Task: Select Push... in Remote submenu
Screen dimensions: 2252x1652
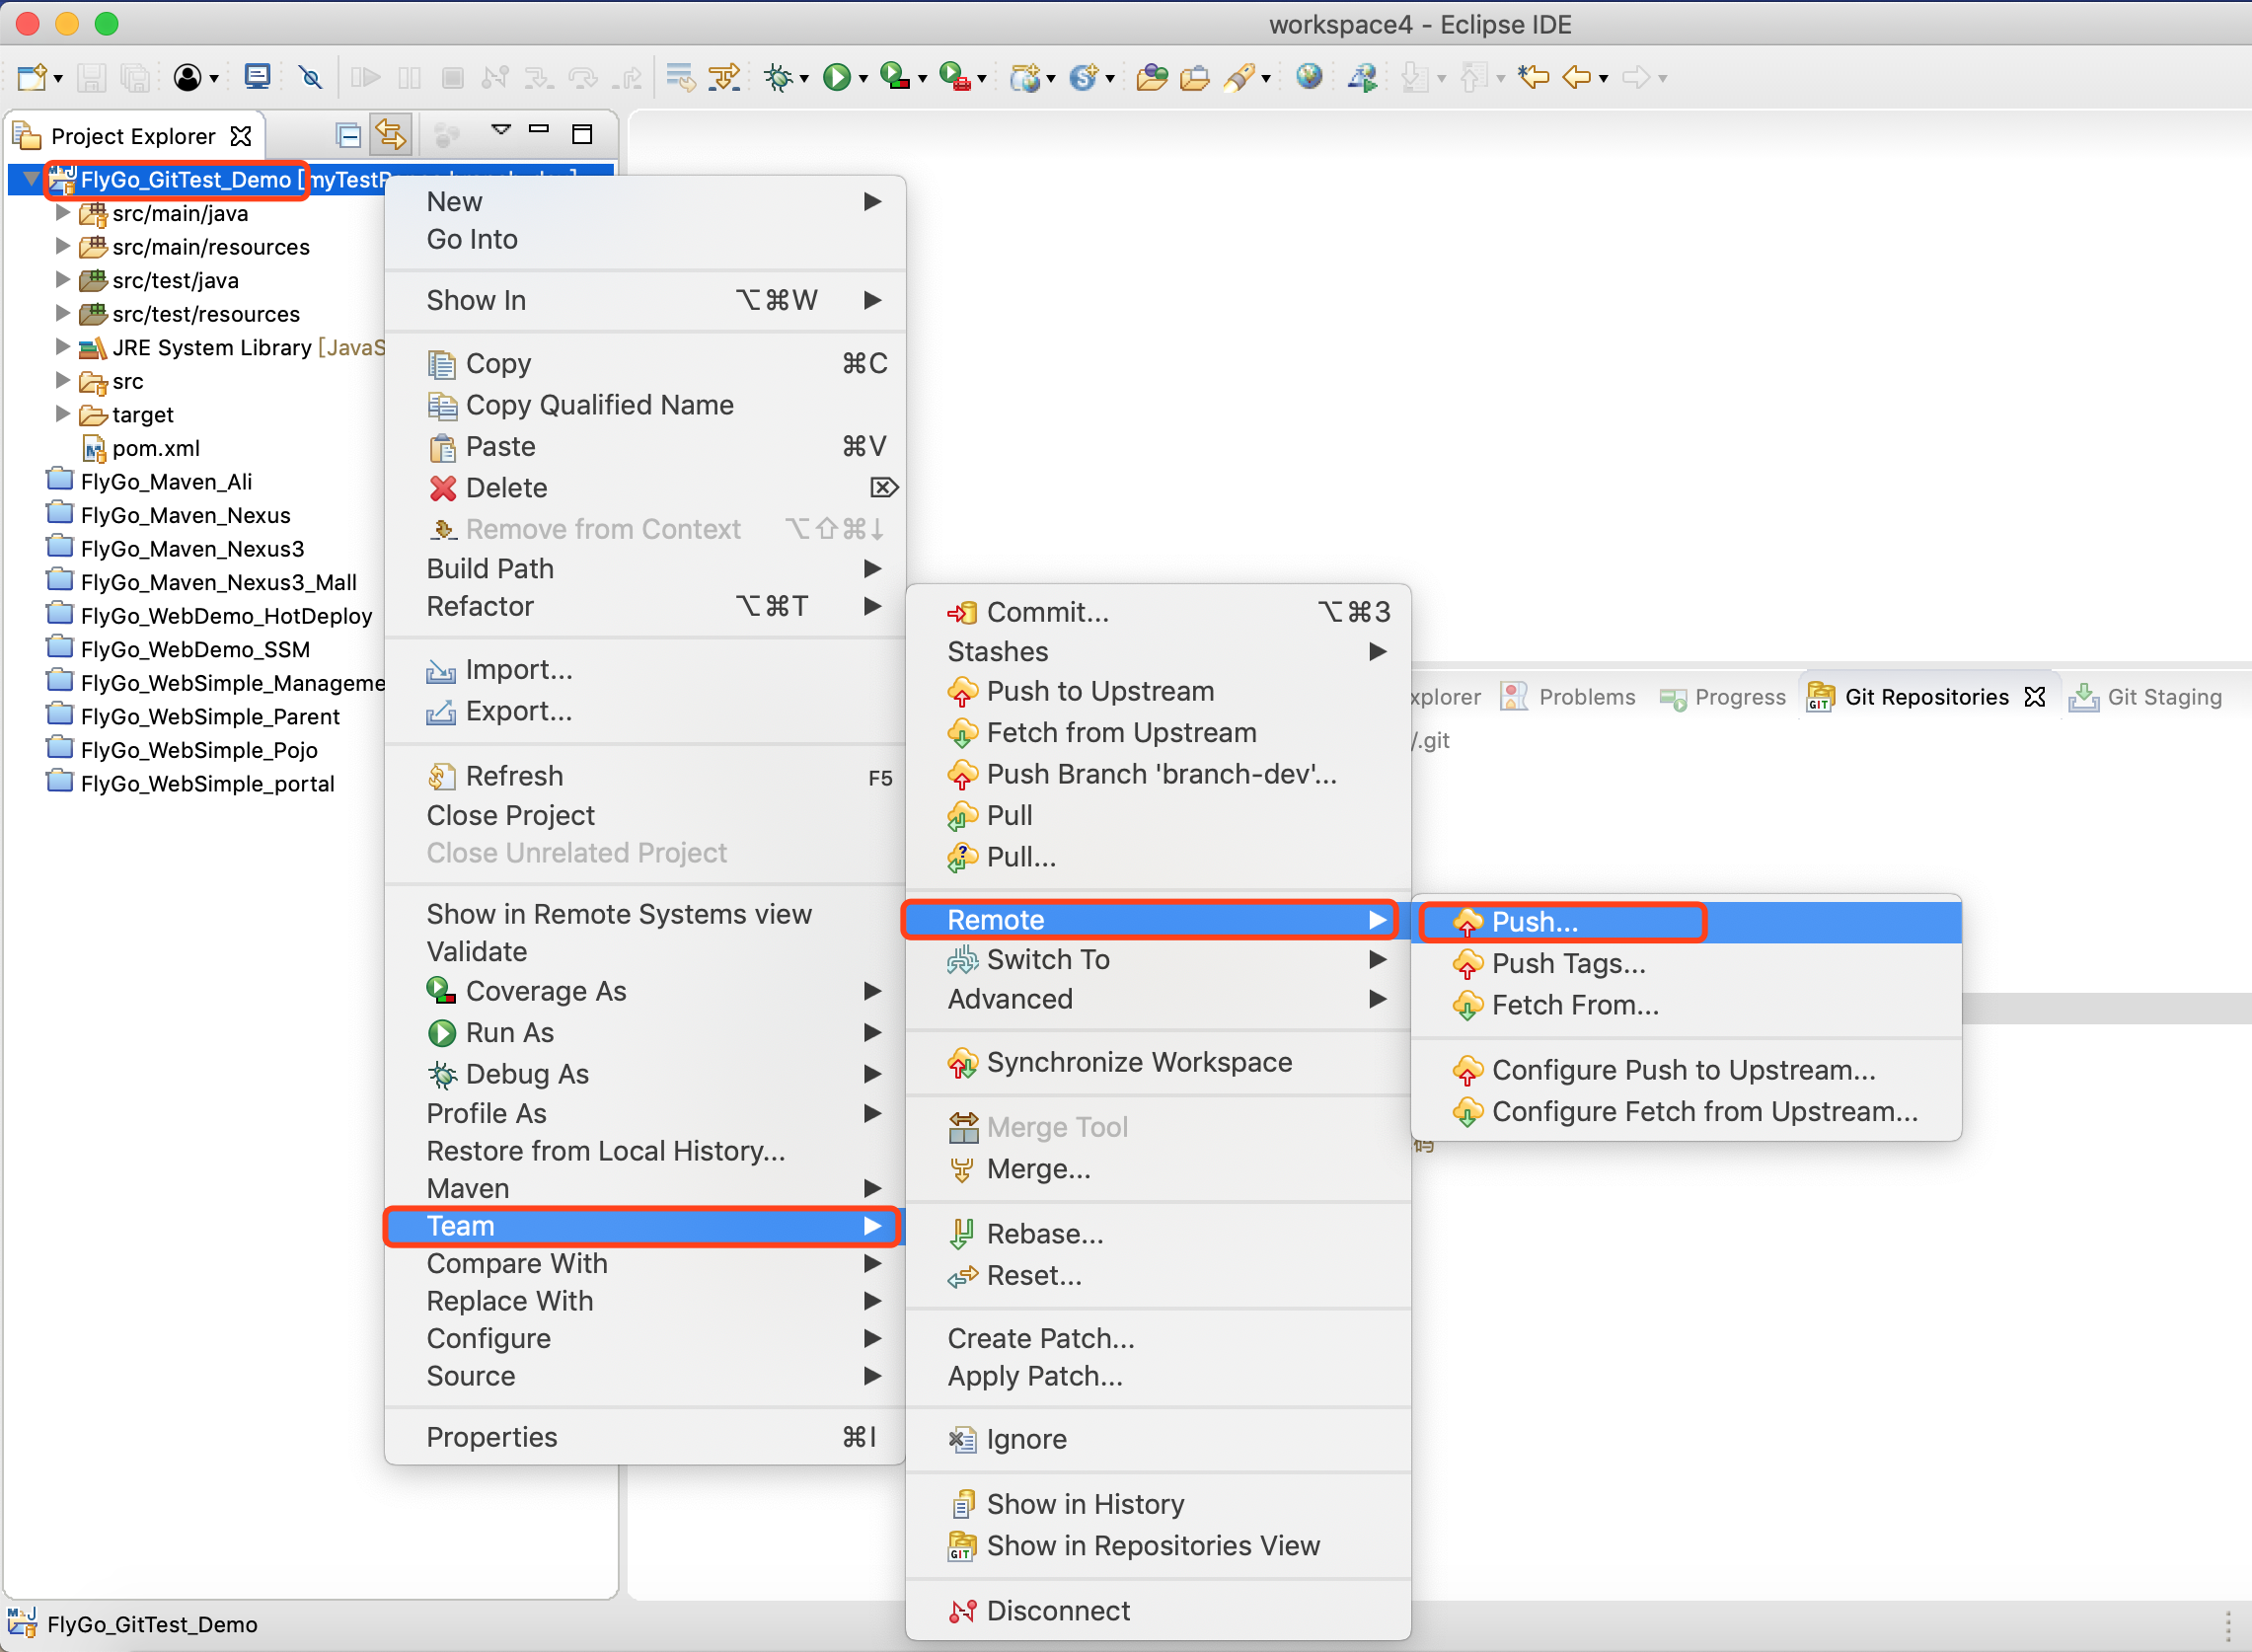Action: click(x=1534, y=922)
